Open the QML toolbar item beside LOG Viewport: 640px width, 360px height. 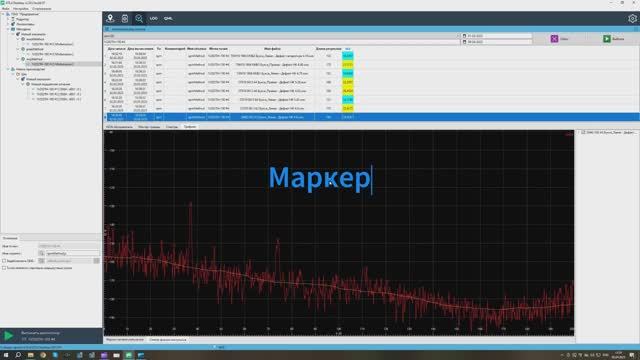[x=168, y=18]
